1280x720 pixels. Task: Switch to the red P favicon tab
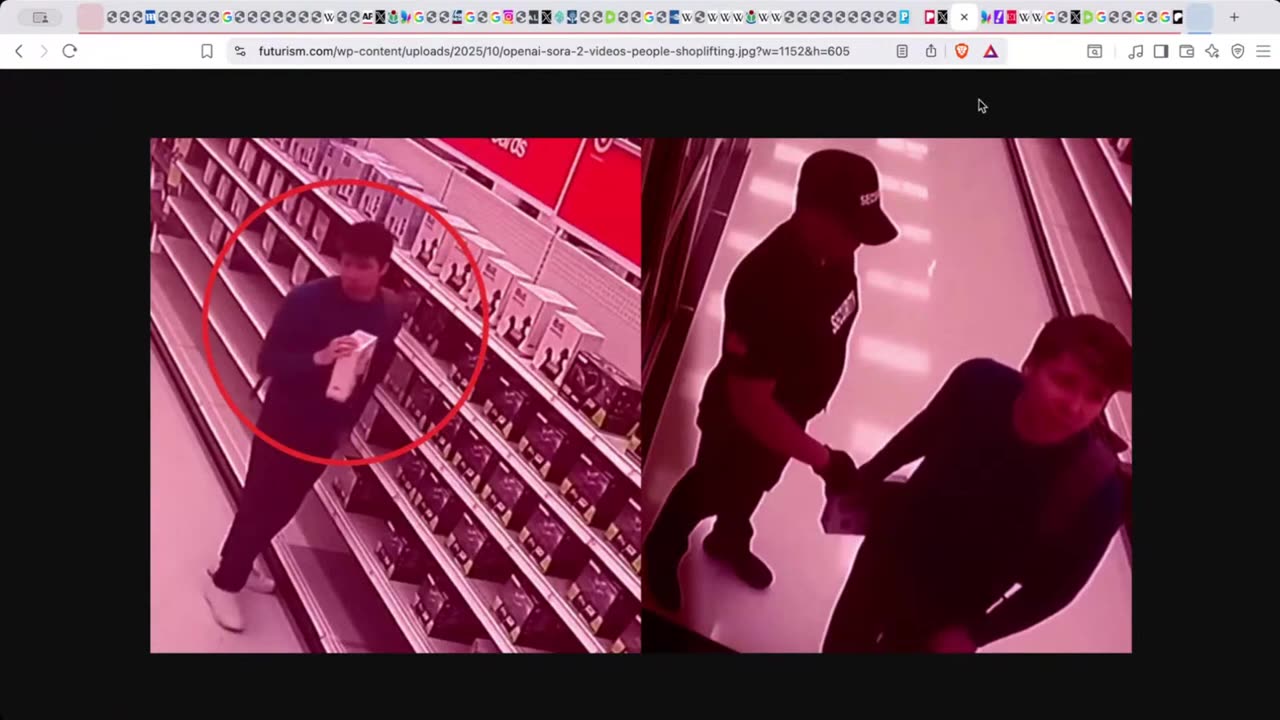tap(929, 17)
